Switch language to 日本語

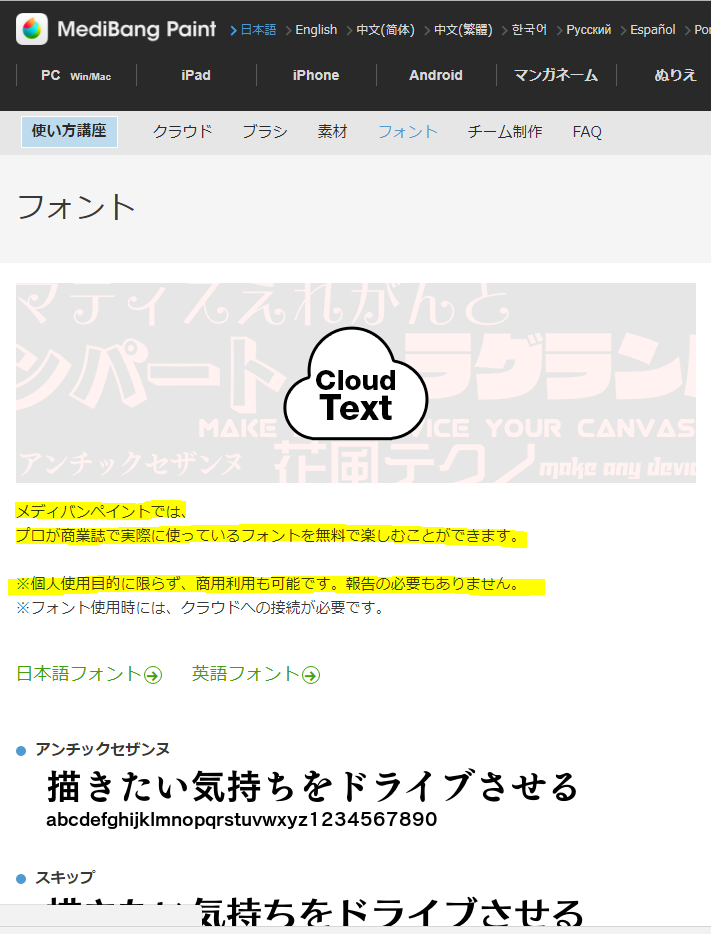pyautogui.click(x=258, y=30)
